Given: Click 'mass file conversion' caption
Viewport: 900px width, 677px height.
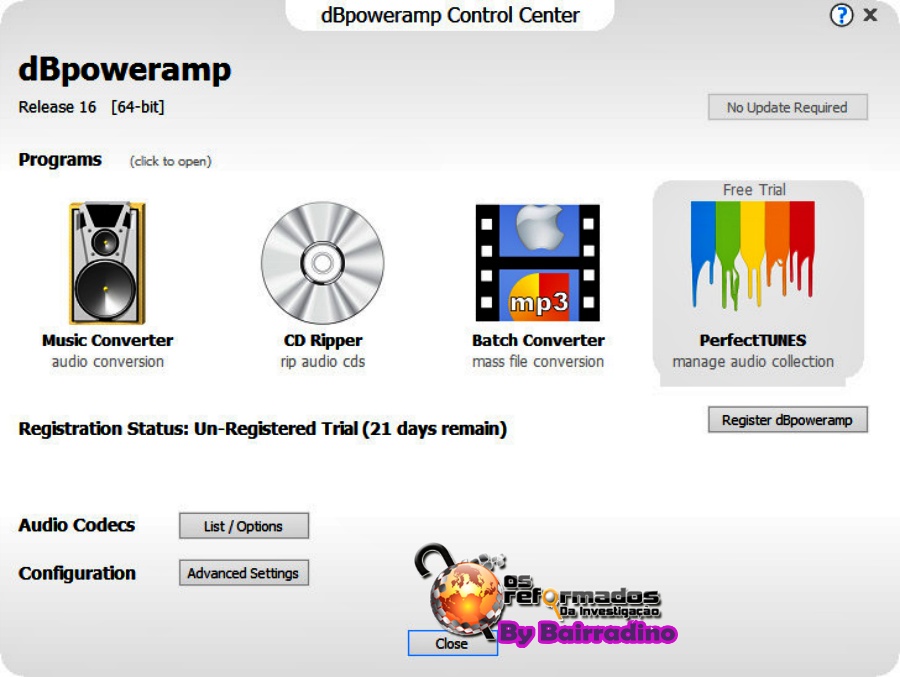Looking at the screenshot, I should point(538,362).
